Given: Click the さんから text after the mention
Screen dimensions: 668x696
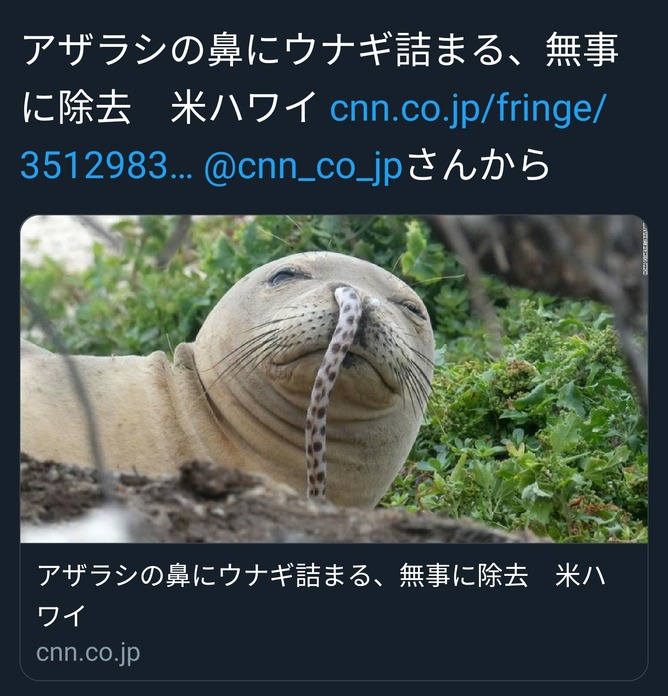Looking at the screenshot, I should (x=478, y=165).
